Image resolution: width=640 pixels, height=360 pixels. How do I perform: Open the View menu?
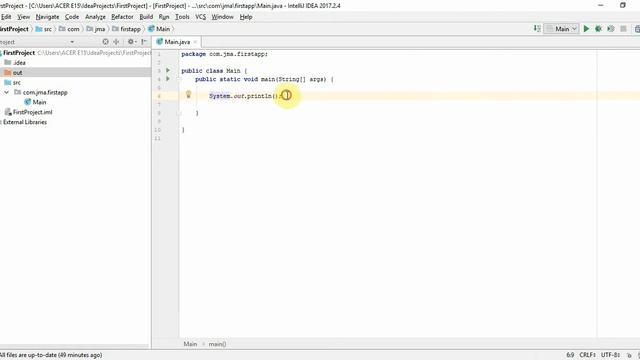pyautogui.click(x=24, y=17)
